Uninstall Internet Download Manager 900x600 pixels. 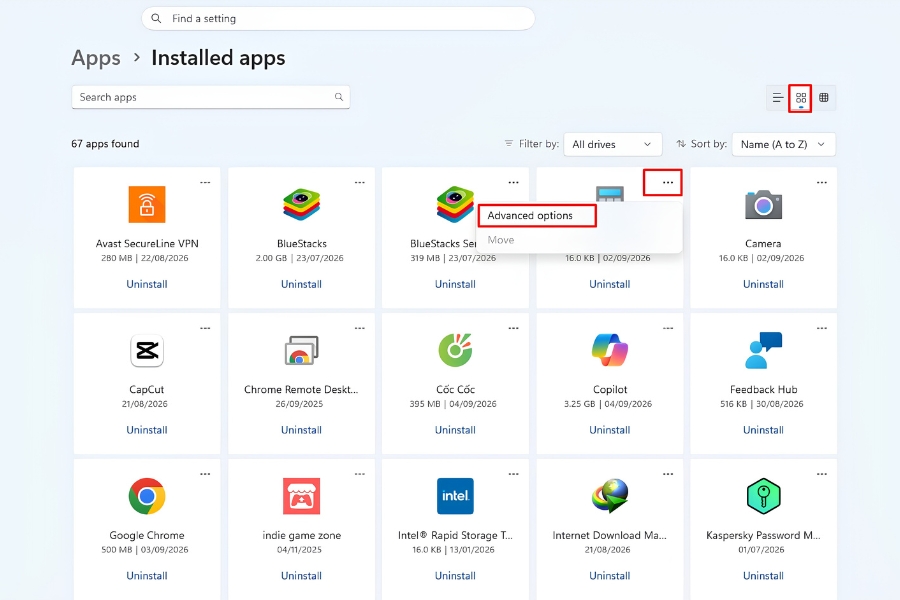point(610,576)
